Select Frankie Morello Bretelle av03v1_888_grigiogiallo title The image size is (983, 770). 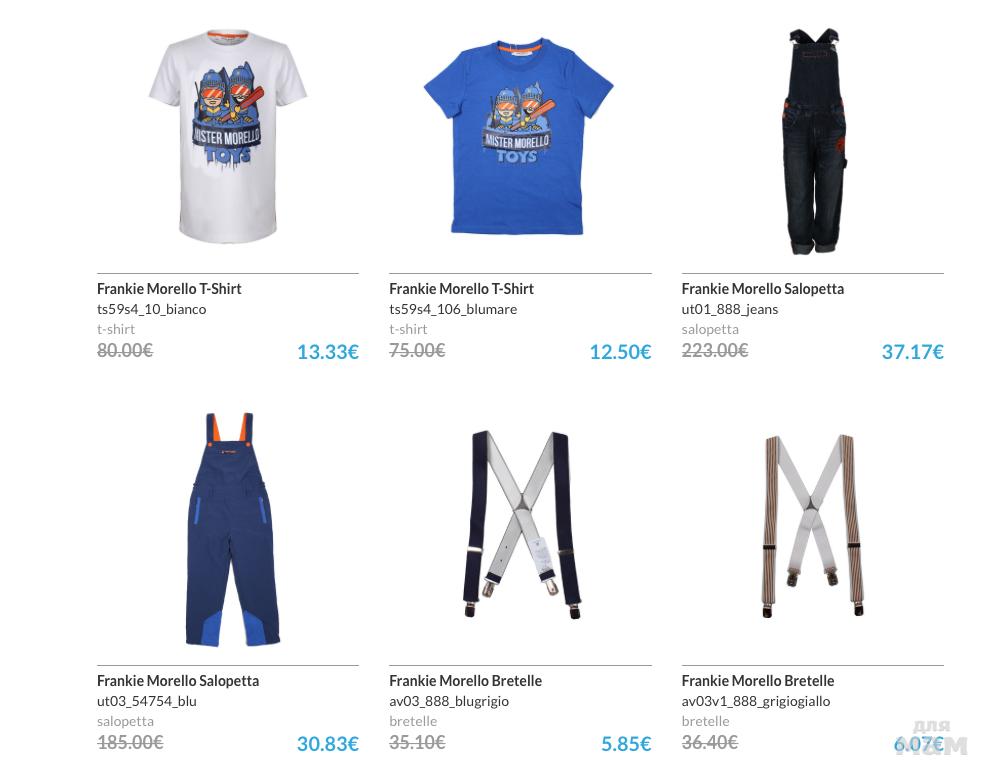pyautogui.click(x=757, y=681)
